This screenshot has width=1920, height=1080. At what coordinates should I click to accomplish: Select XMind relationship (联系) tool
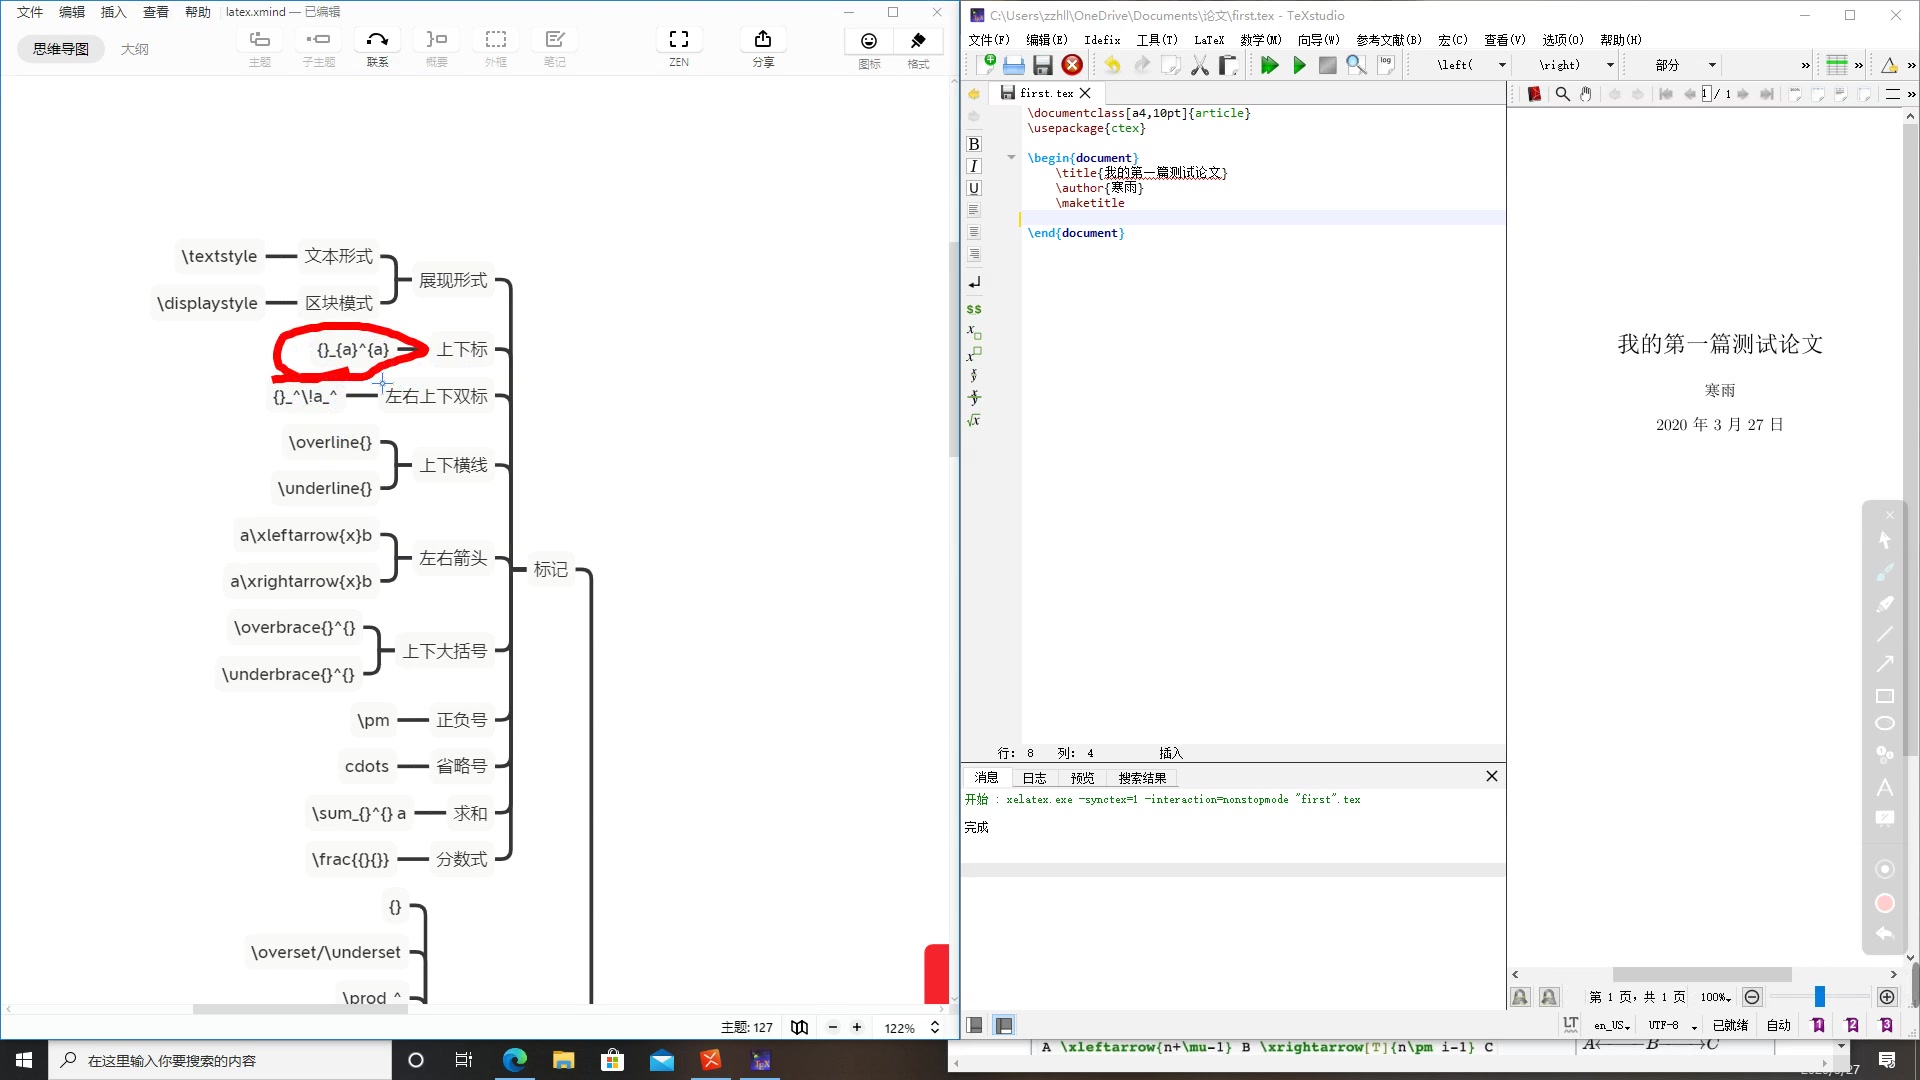[x=377, y=40]
